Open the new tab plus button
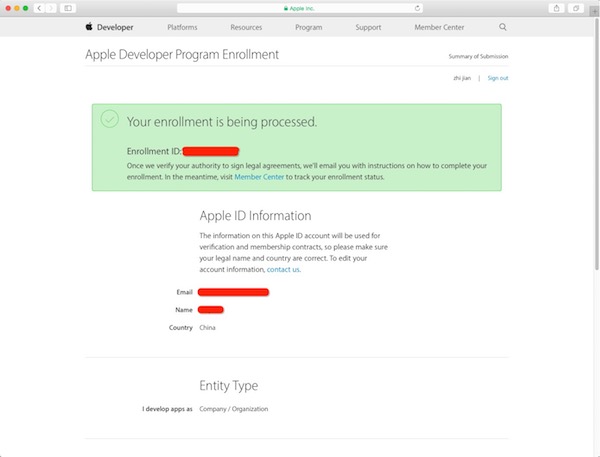The height and width of the screenshot is (457, 600). pos(593,12)
